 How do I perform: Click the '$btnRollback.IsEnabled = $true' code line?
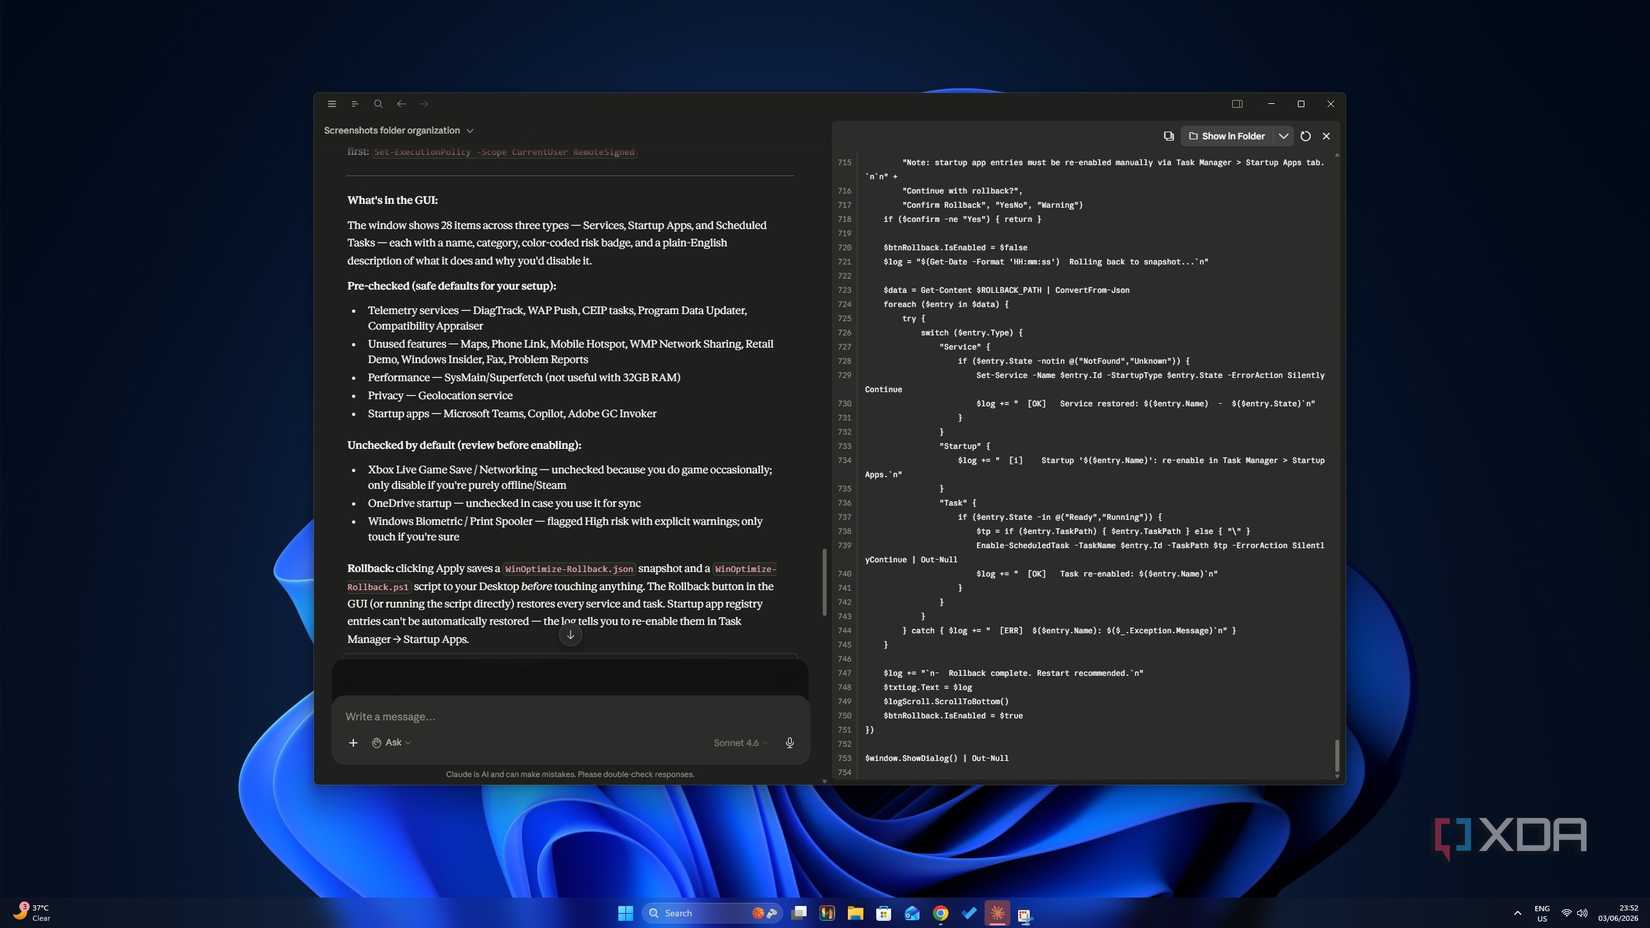pos(953,716)
